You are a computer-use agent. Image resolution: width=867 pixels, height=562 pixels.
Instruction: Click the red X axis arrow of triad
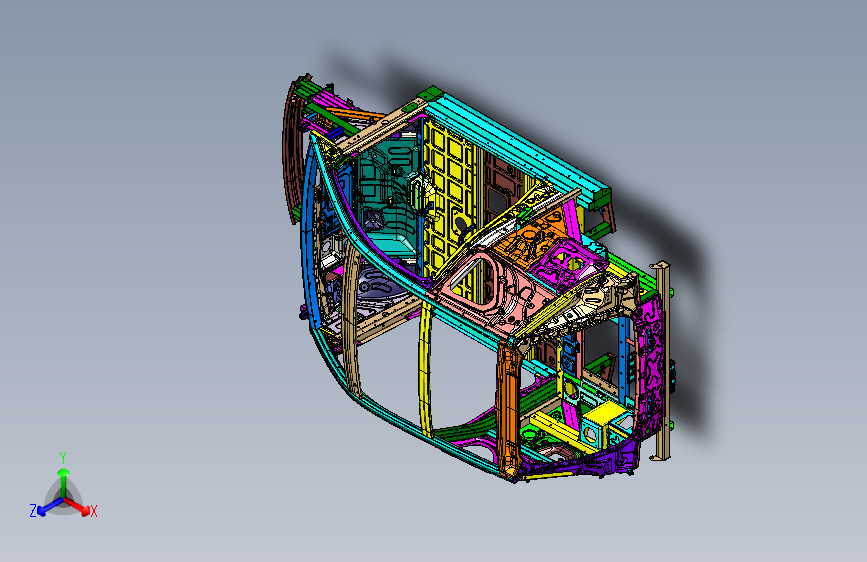(77, 506)
